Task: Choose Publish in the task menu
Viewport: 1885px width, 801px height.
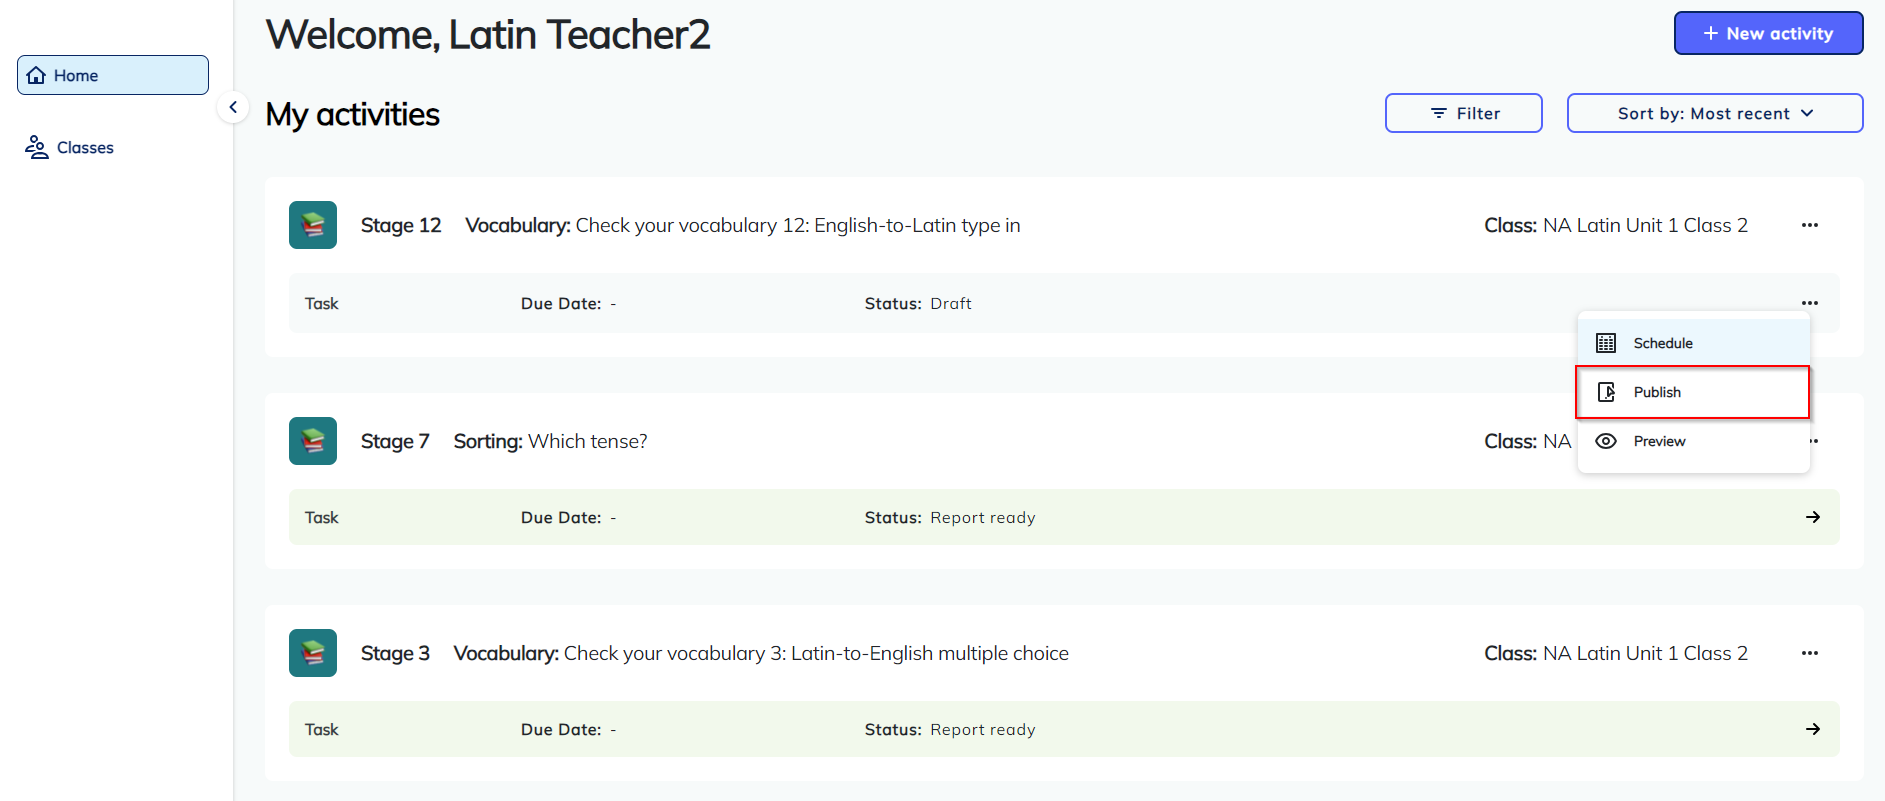Action: click(x=1657, y=392)
